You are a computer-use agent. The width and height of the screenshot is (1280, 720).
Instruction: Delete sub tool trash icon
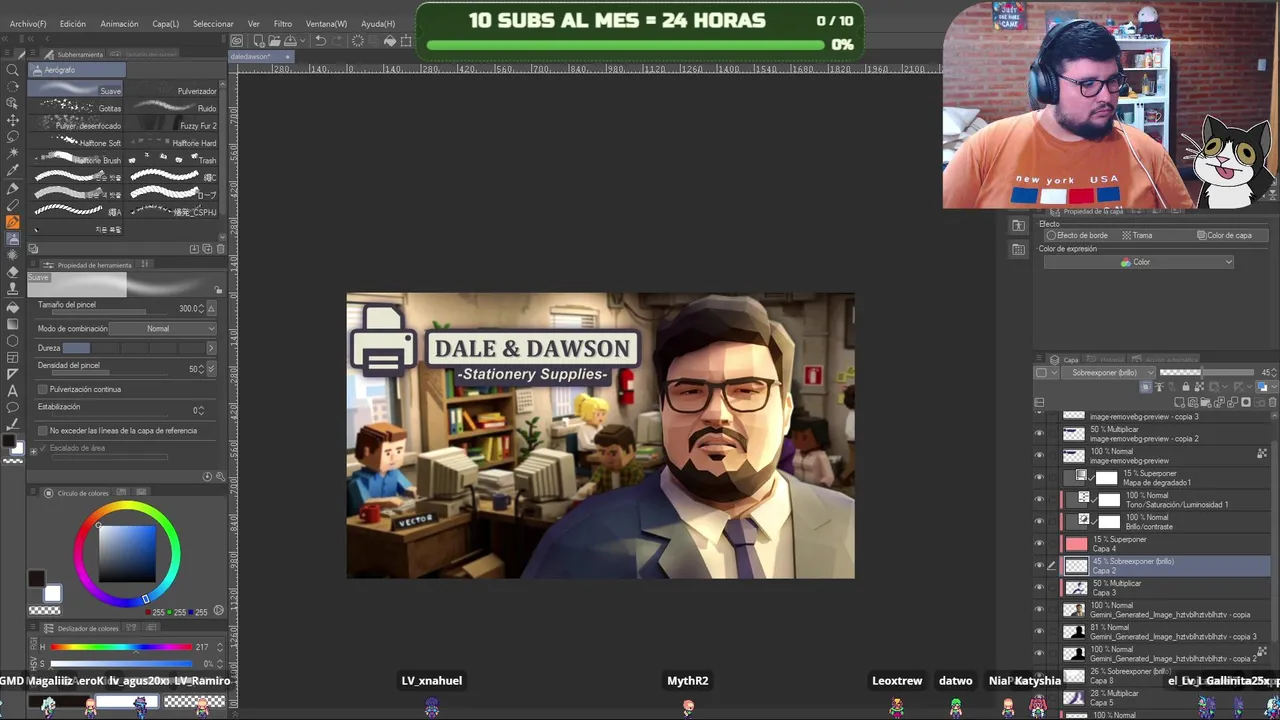221,249
